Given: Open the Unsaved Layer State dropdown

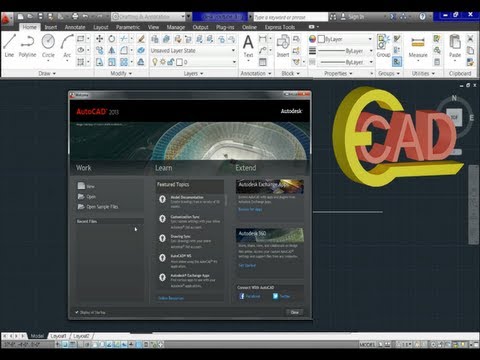Looking at the screenshot, I should pos(193,51).
